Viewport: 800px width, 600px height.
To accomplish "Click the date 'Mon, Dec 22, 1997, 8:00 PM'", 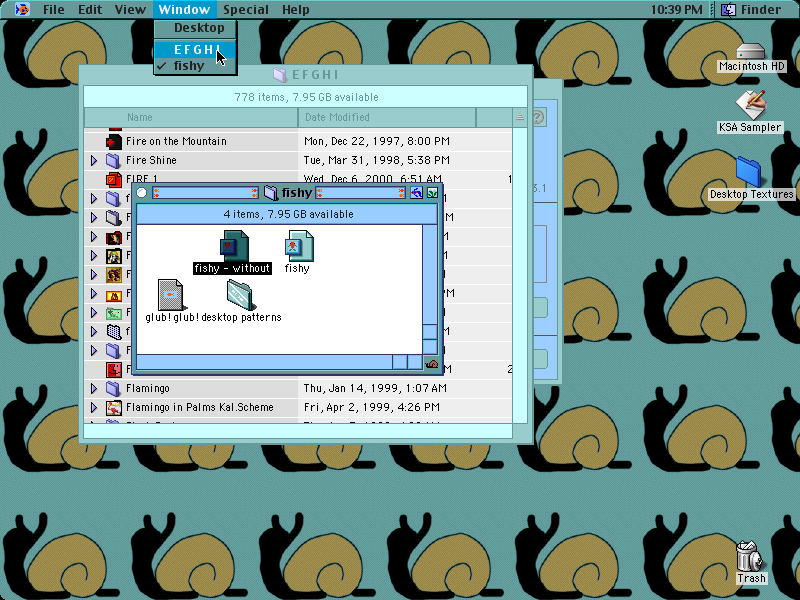I will click(377, 141).
